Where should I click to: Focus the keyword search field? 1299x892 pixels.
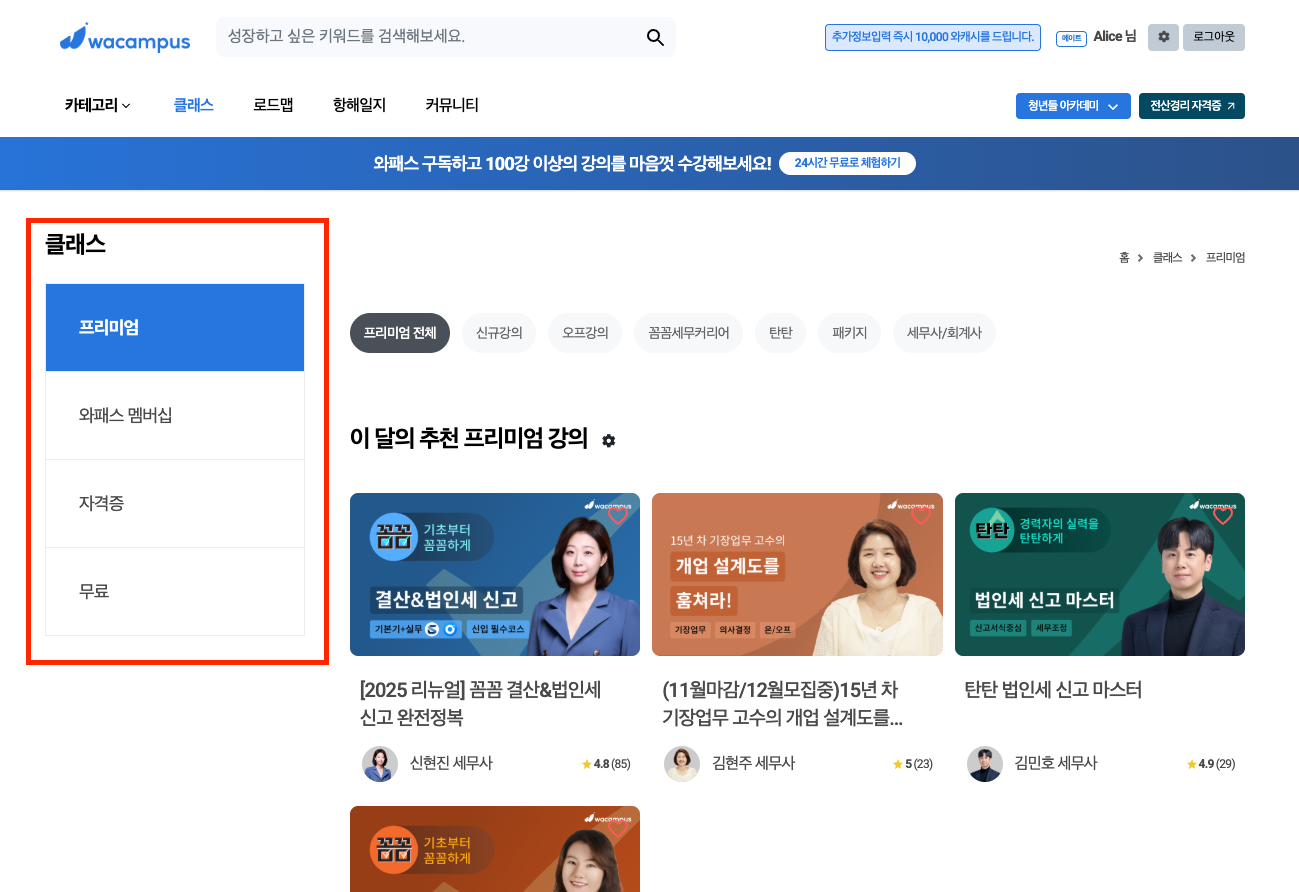(430, 37)
